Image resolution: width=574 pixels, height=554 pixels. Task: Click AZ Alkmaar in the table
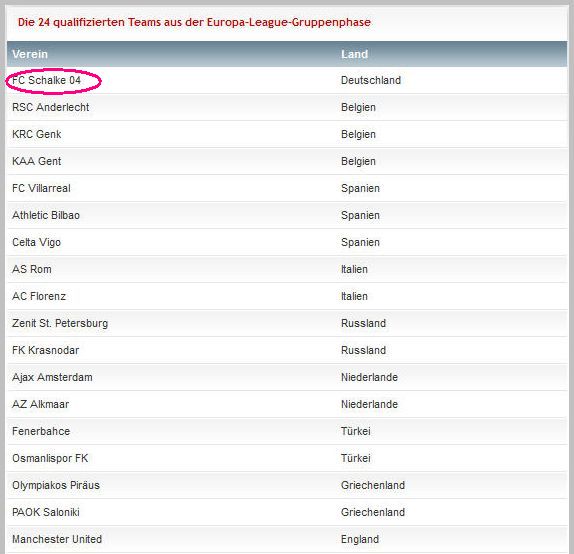(41, 404)
